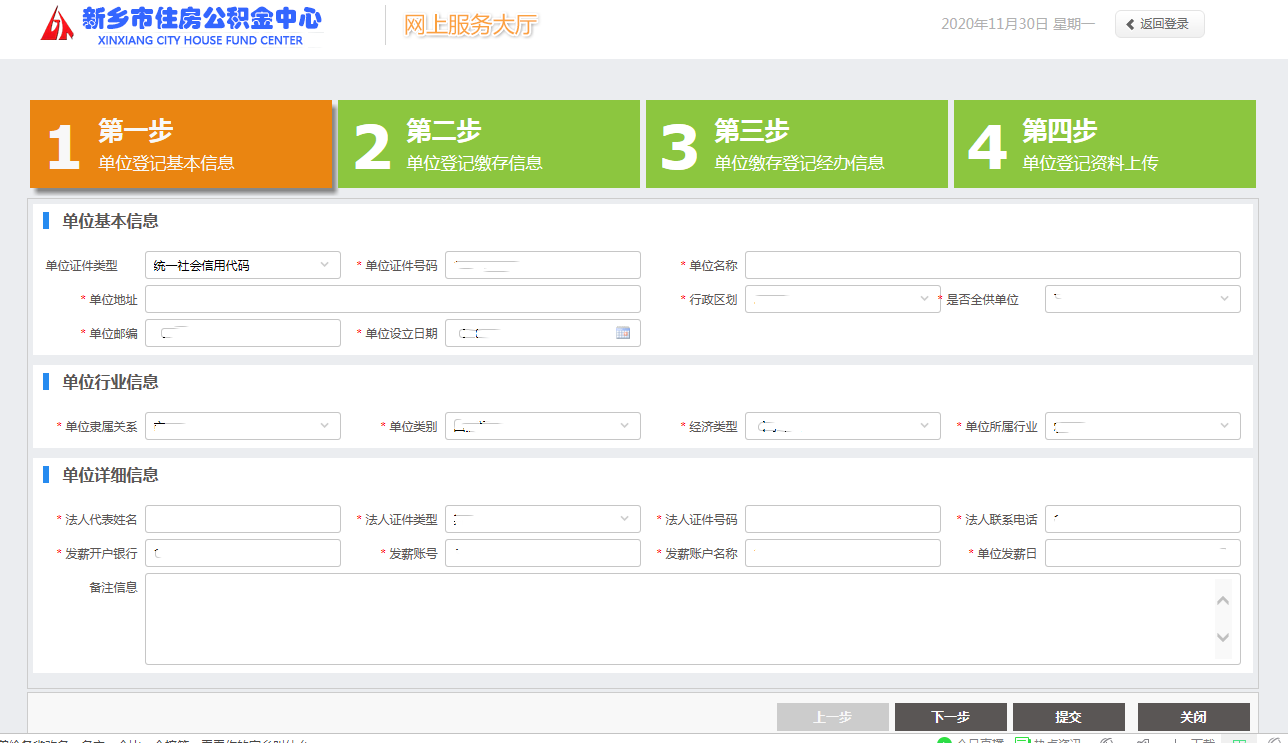Image resolution: width=1288 pixels, height=743 pixels.
Task: Click the 发薪账户名称 input
Action: coord(843,553)
